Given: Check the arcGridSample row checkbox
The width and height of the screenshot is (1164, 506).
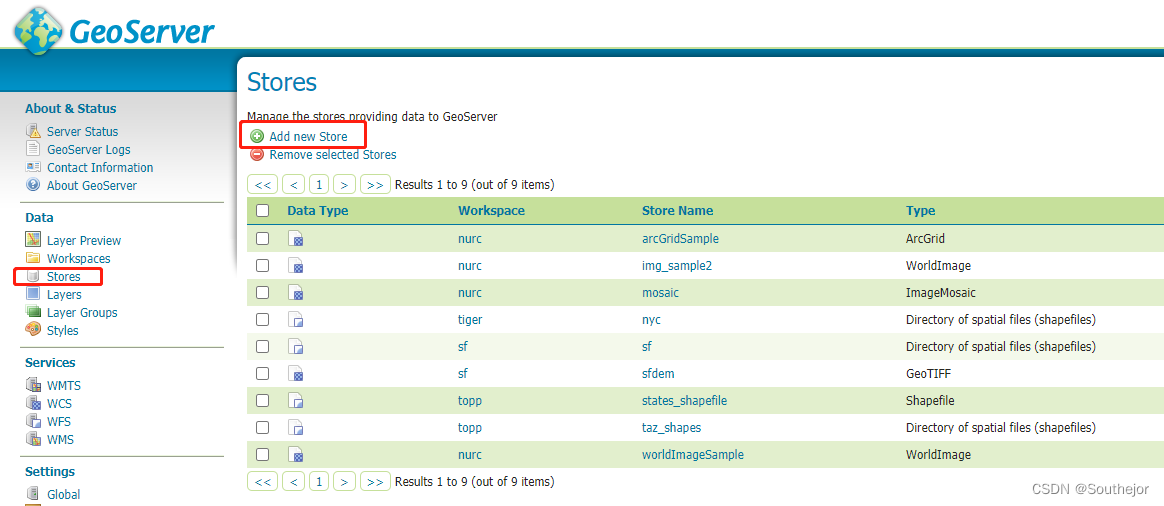Looking at the screenshot, I should (x=262, y=238).
